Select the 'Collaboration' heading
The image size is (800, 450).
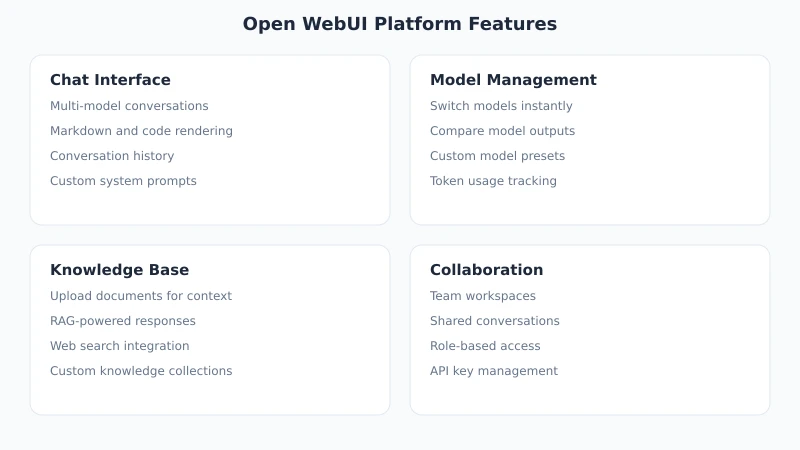487,269
